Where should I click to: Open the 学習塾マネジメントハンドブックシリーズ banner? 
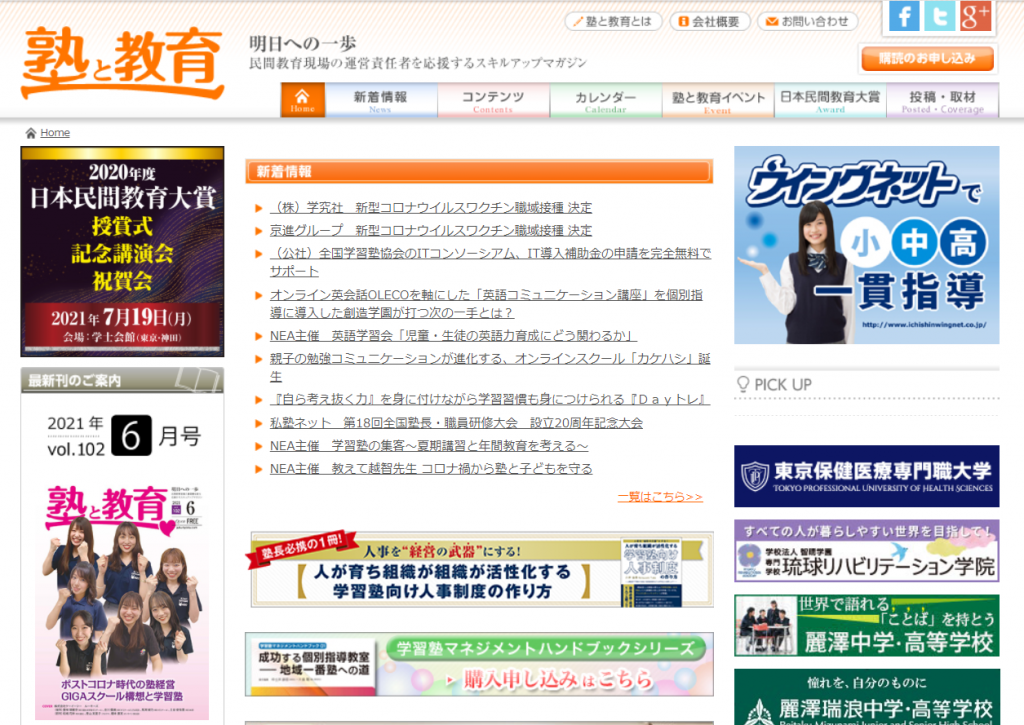click(479, 664)
